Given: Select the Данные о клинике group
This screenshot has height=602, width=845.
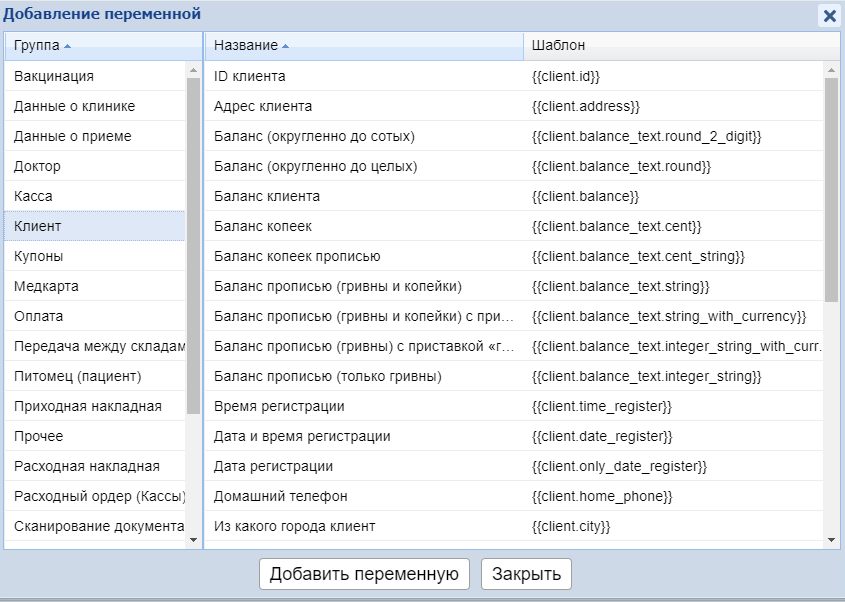Looking at the screenshot, I should click(74, 106).
